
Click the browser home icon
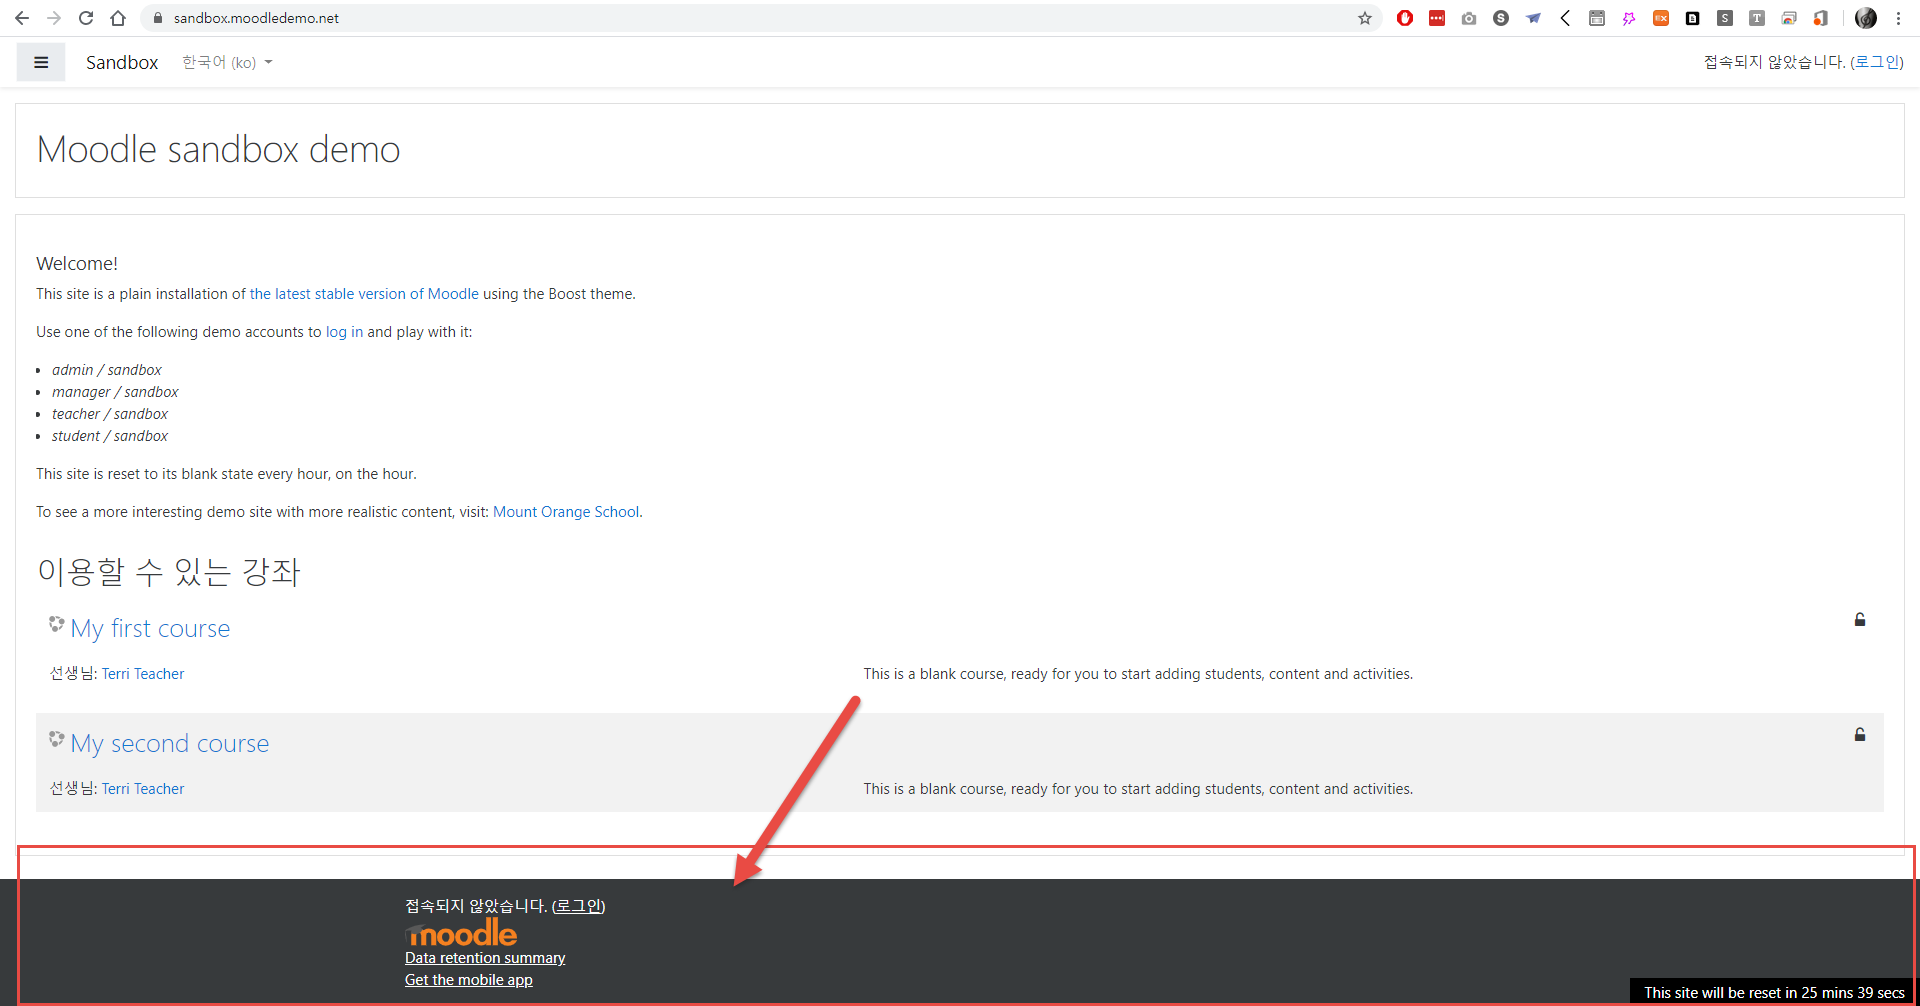click(118, 18)
